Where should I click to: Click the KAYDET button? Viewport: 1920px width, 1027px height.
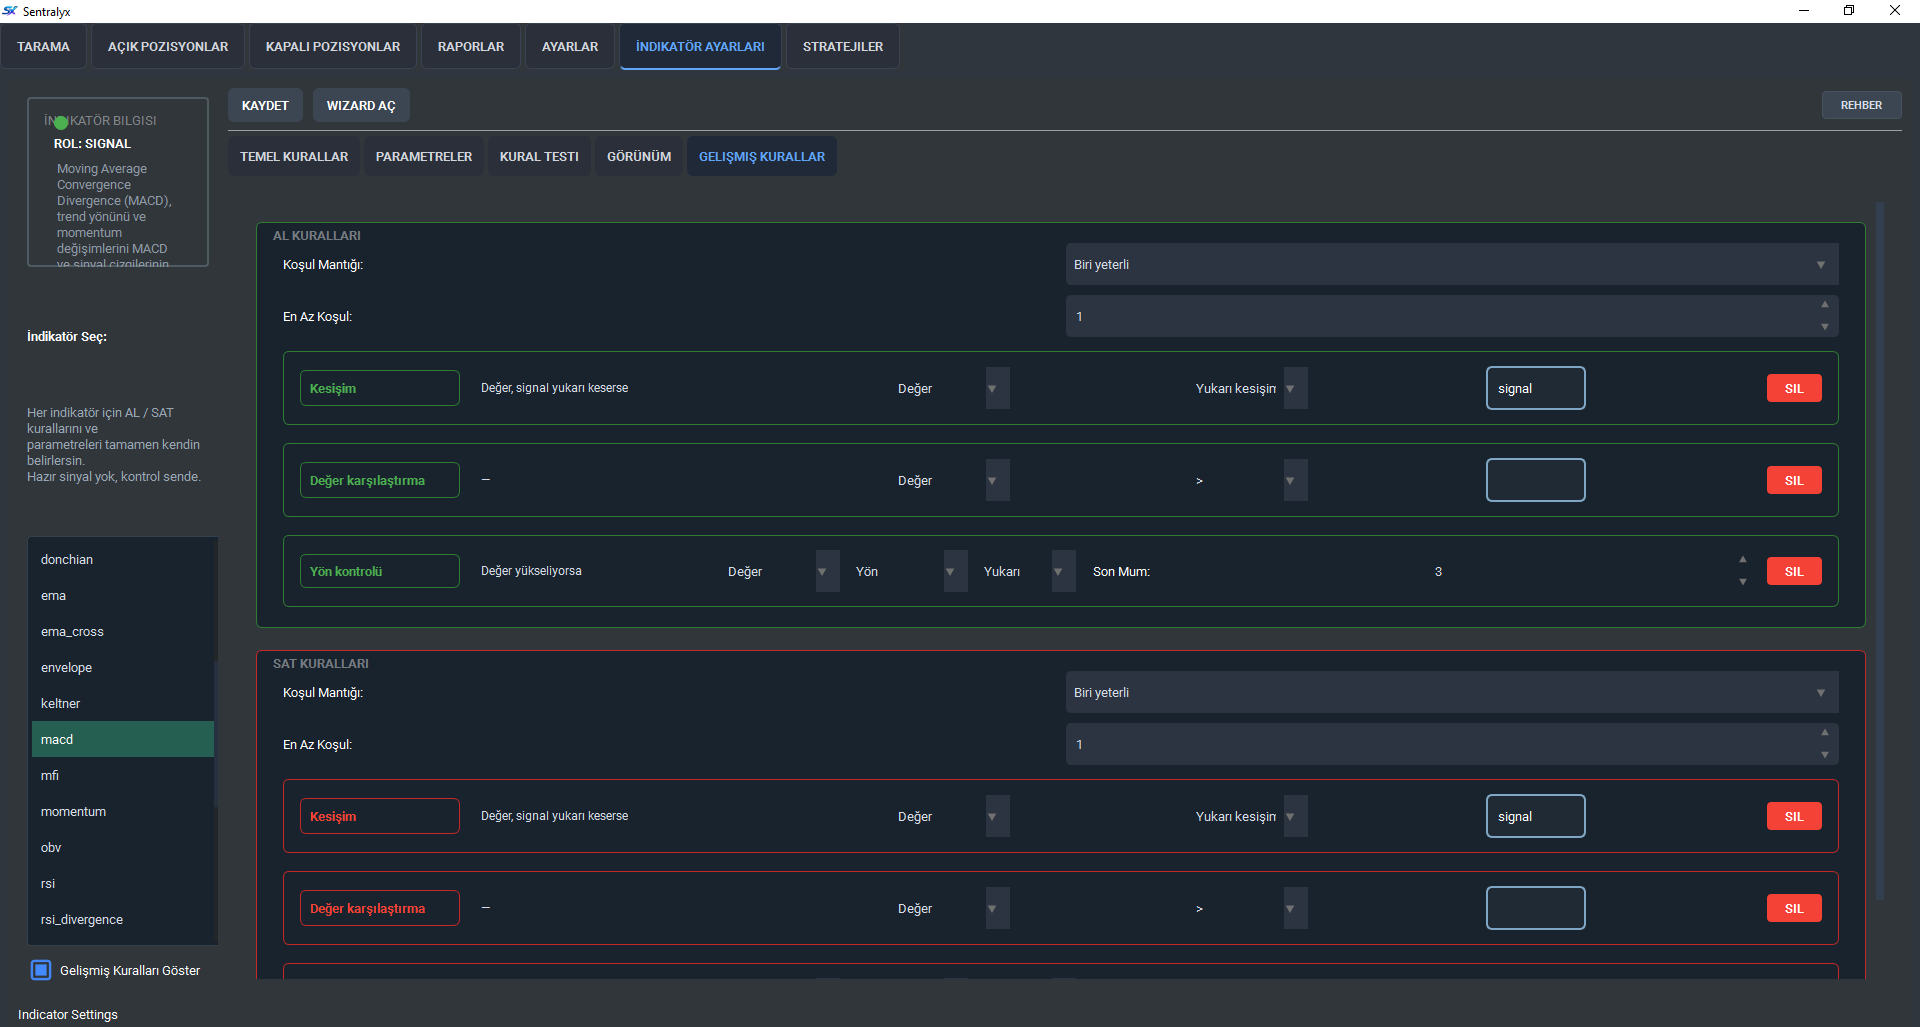[x=265, y=106]
